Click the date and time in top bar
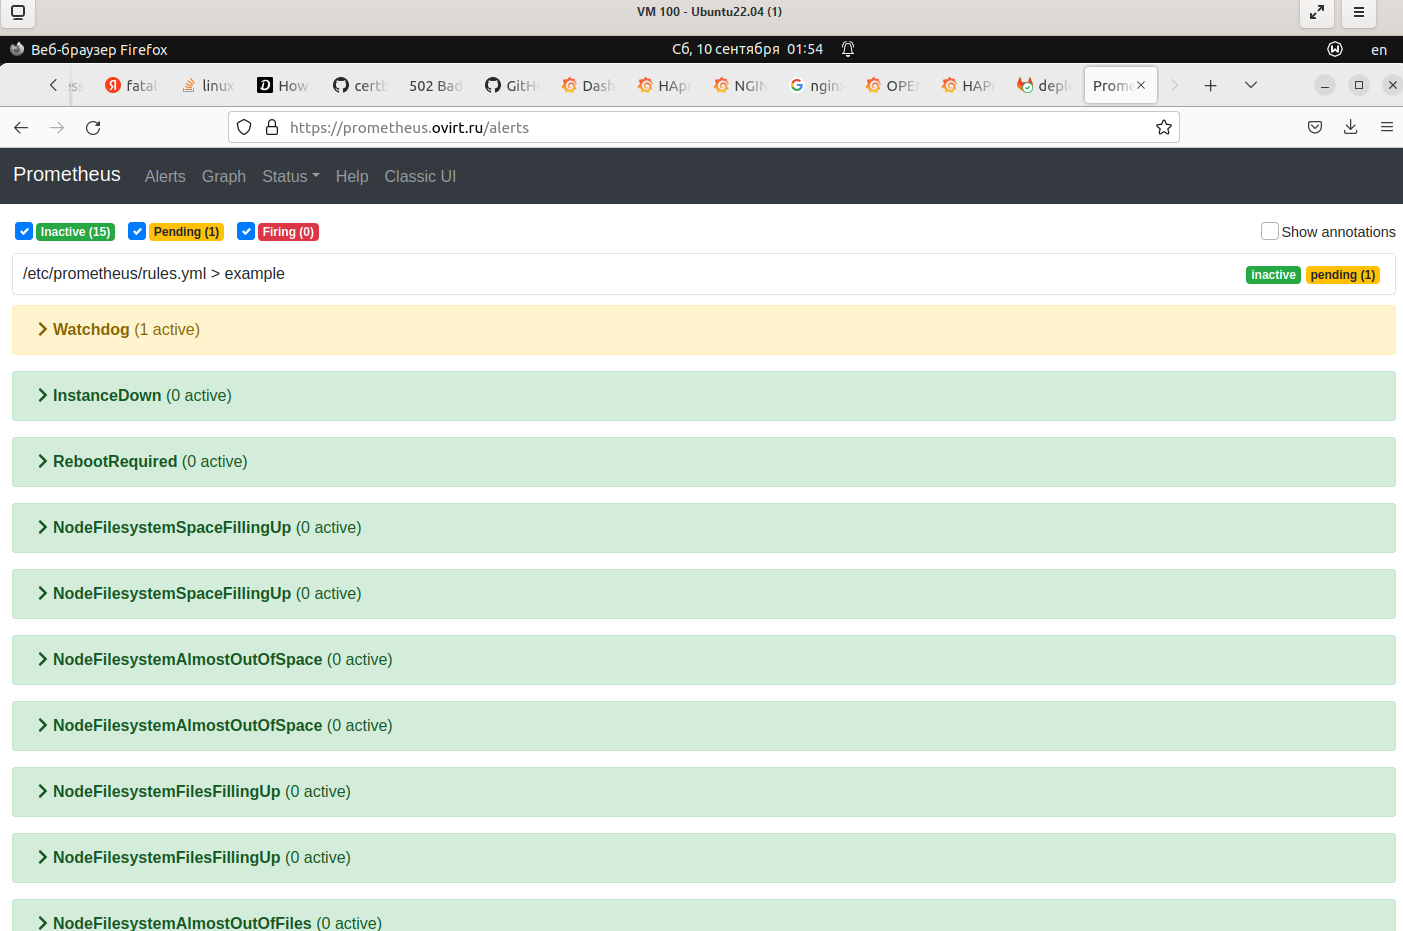1403x931 pixels. click(x=747, y=49)
